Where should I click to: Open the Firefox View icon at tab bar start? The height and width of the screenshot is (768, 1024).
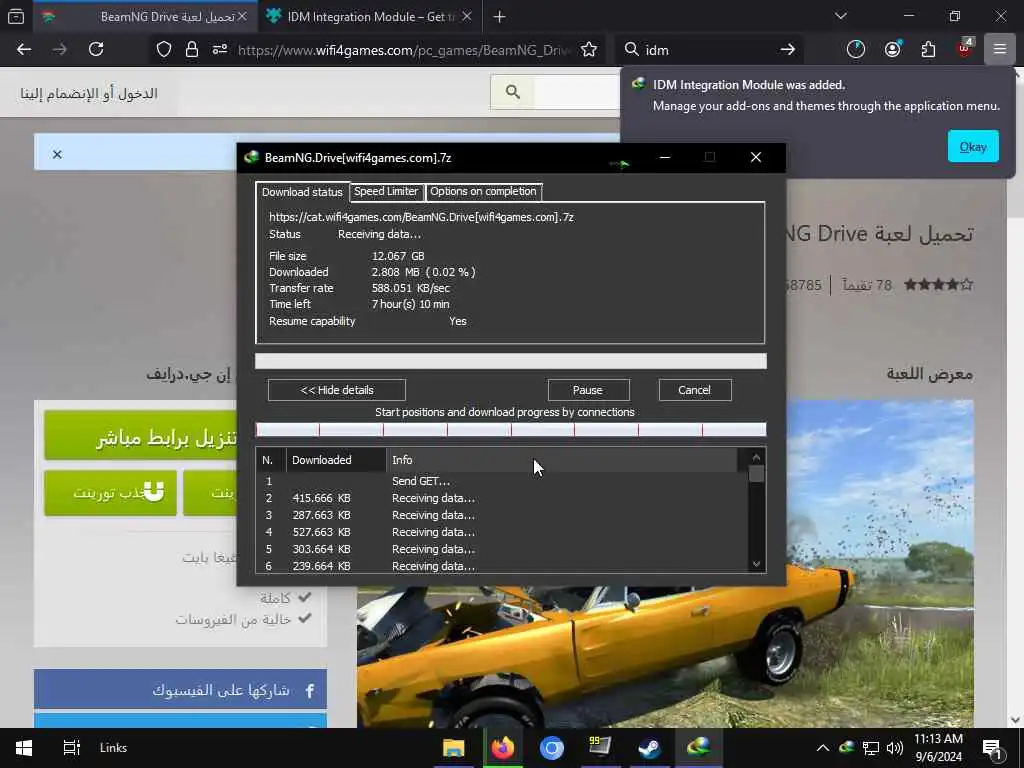[x=16, y=17]
